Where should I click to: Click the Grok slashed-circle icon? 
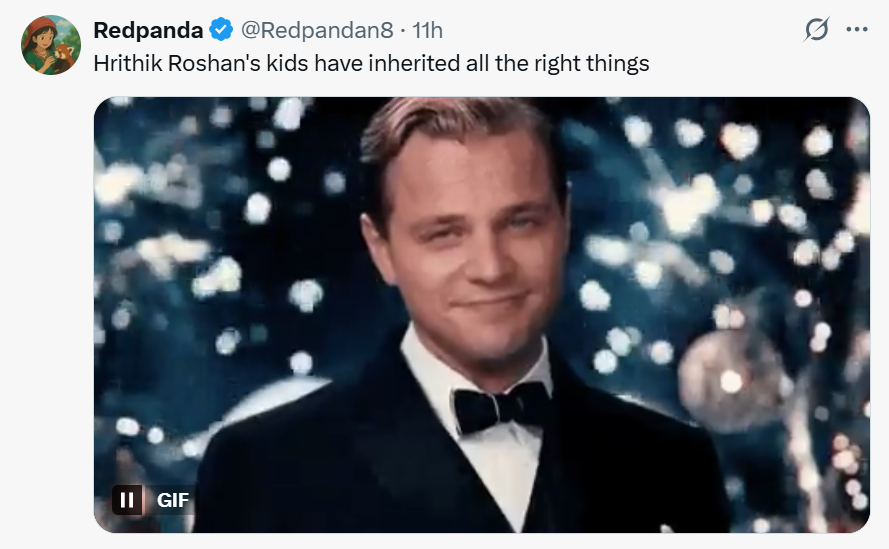[817, 30]
